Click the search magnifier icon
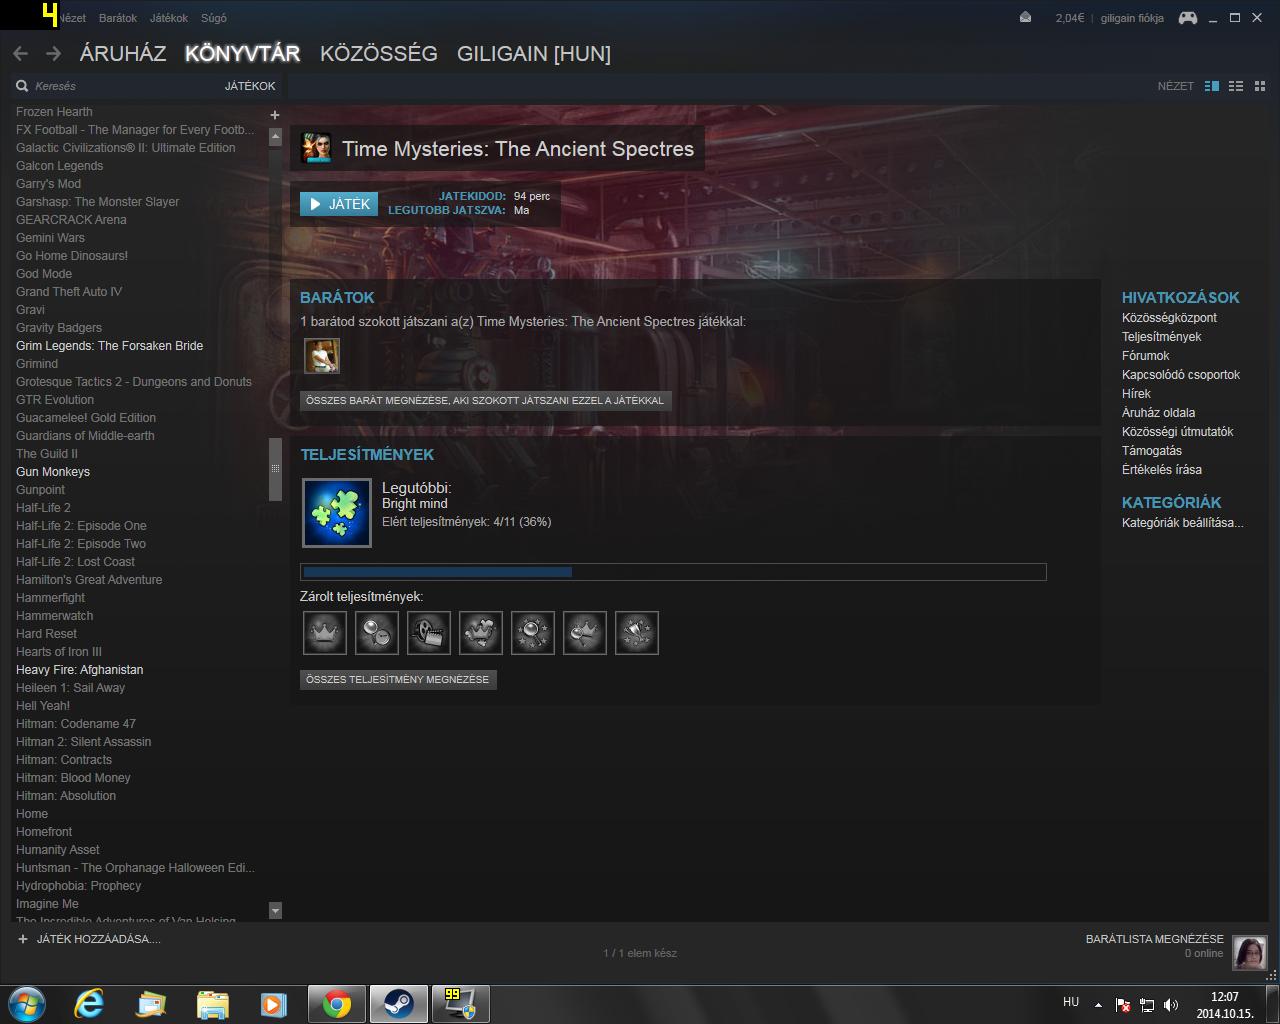The image size is (1280, 1024). tap(22, 86)
